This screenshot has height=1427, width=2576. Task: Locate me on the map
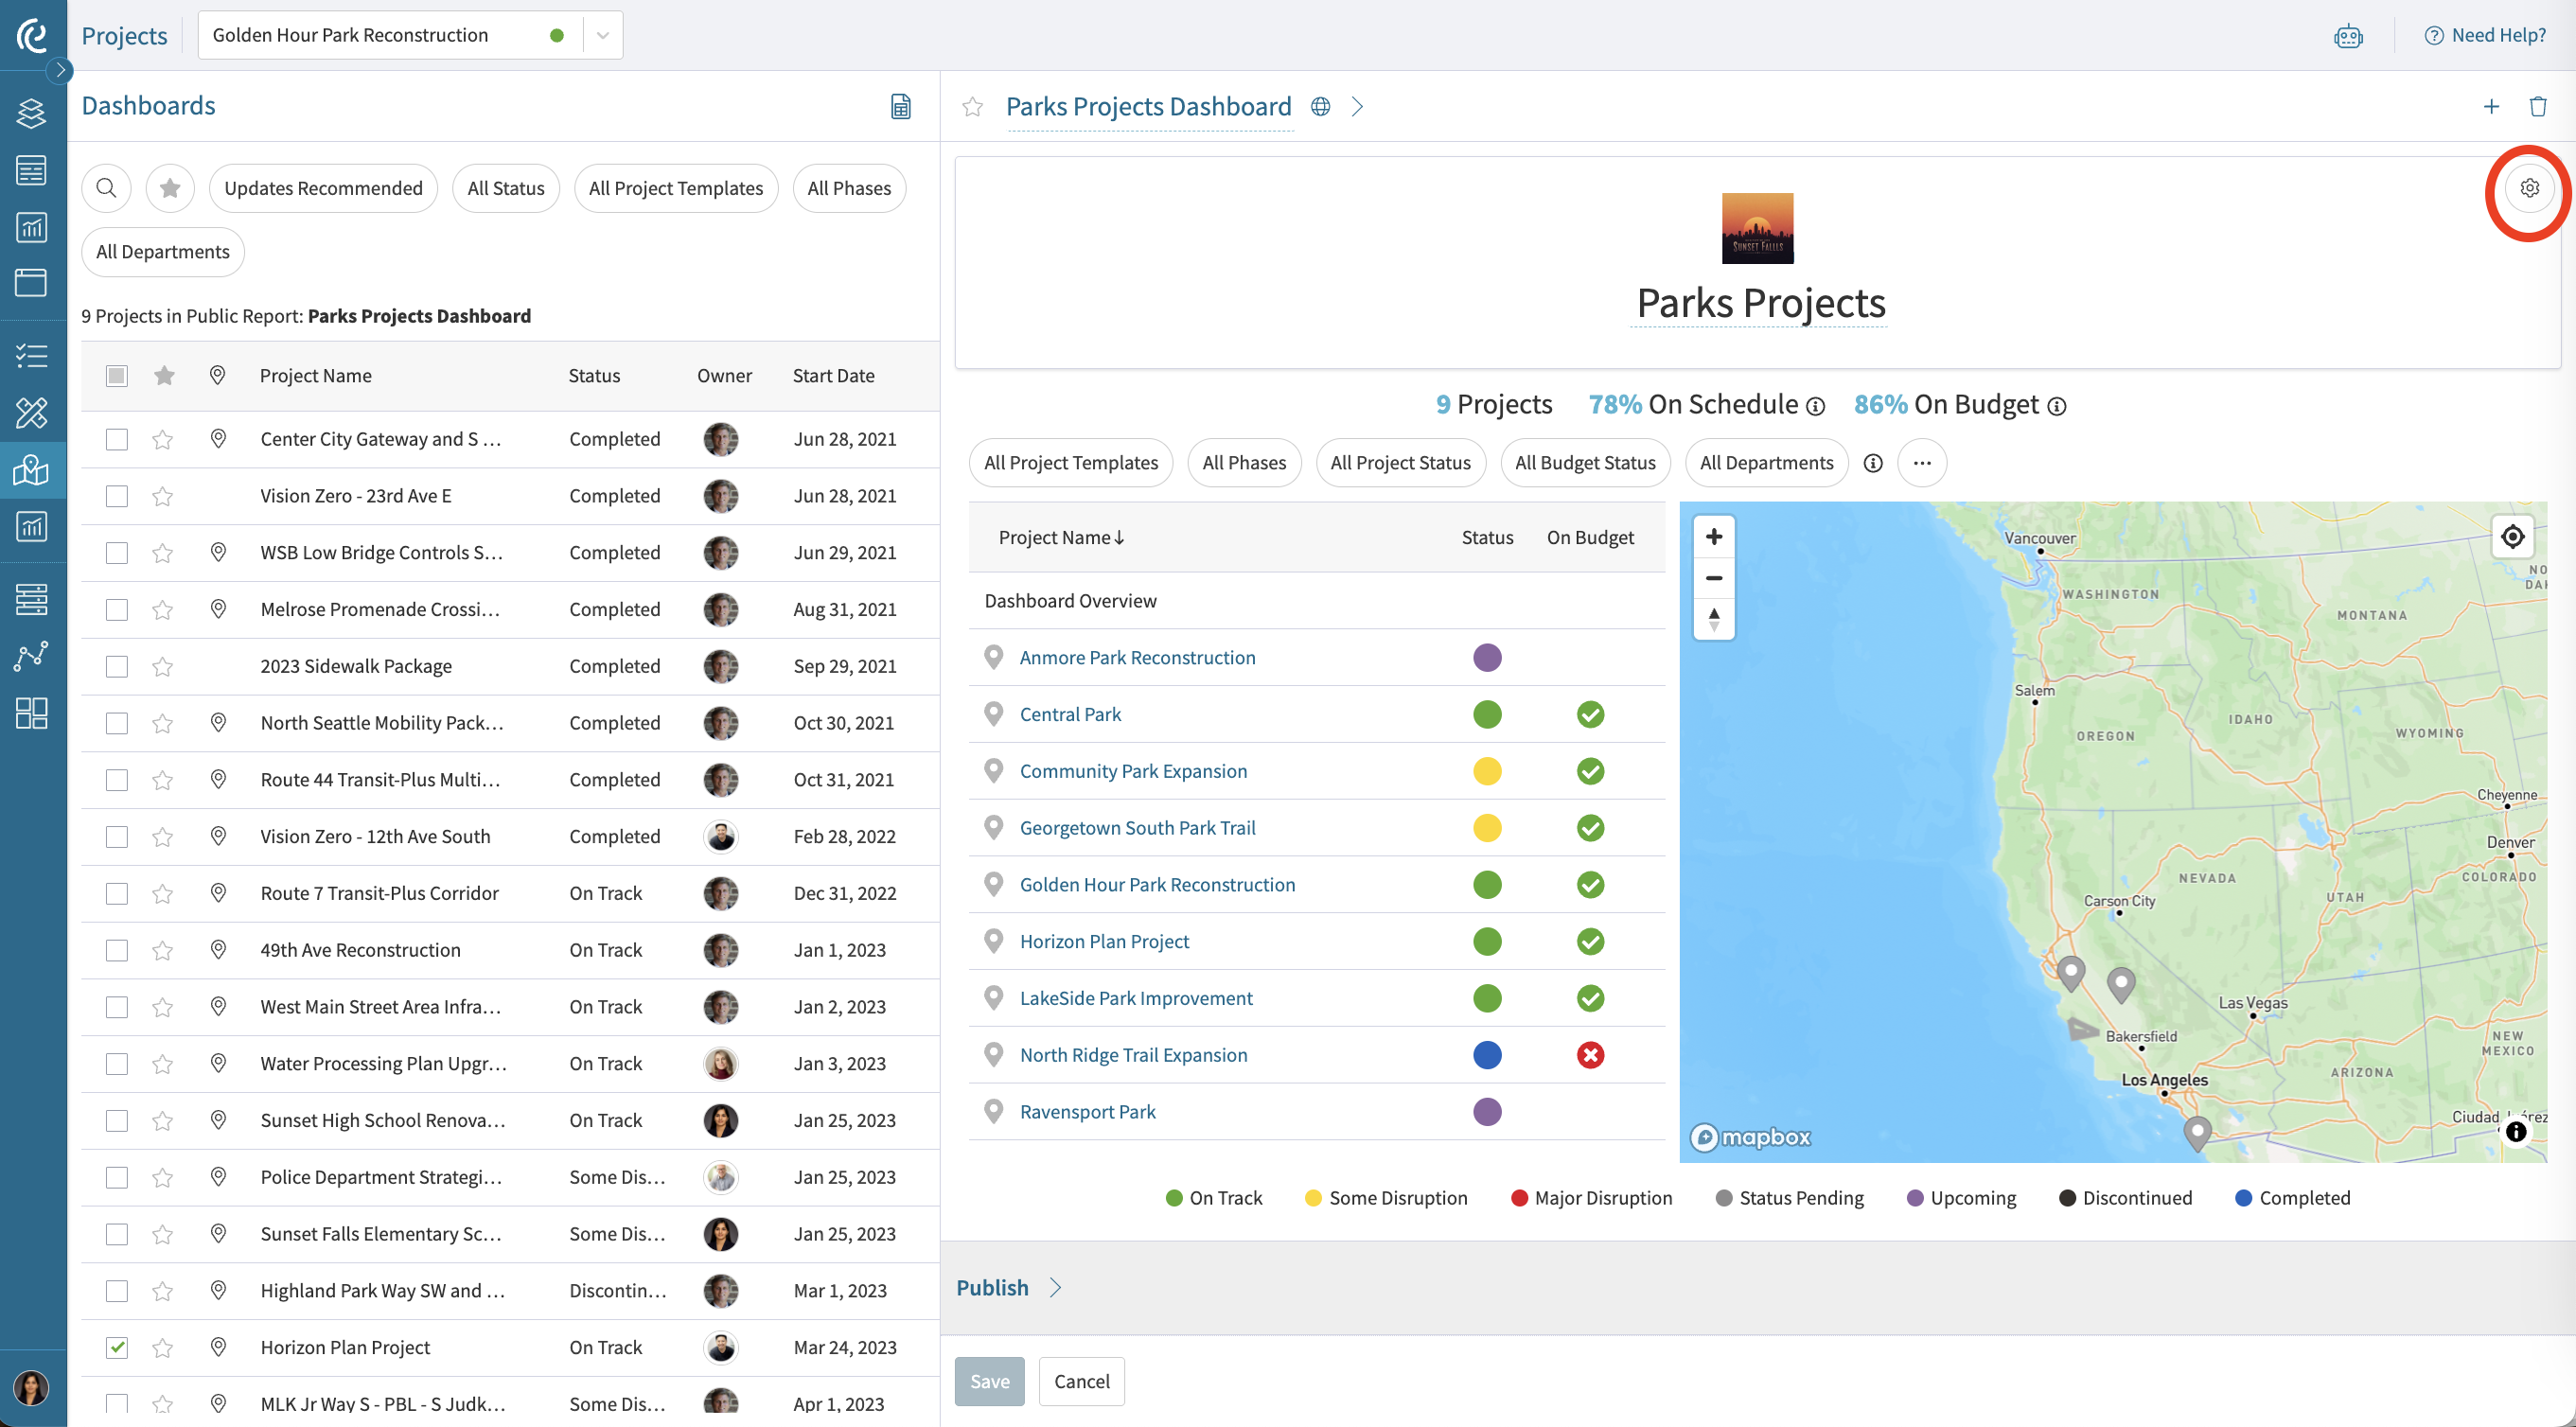[x=2512, y=537]
